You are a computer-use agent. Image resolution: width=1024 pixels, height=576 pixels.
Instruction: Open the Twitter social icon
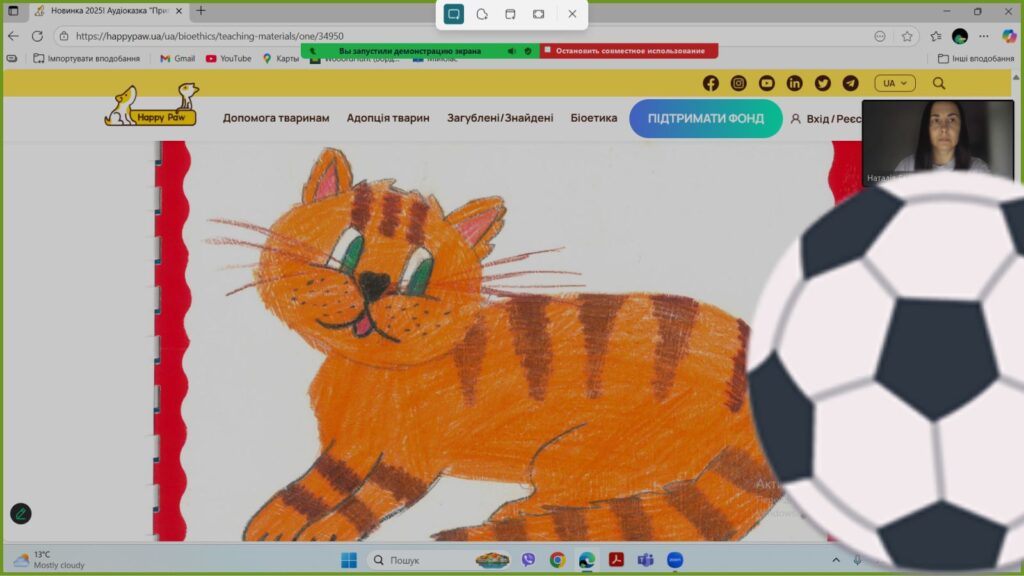[822, 83]
